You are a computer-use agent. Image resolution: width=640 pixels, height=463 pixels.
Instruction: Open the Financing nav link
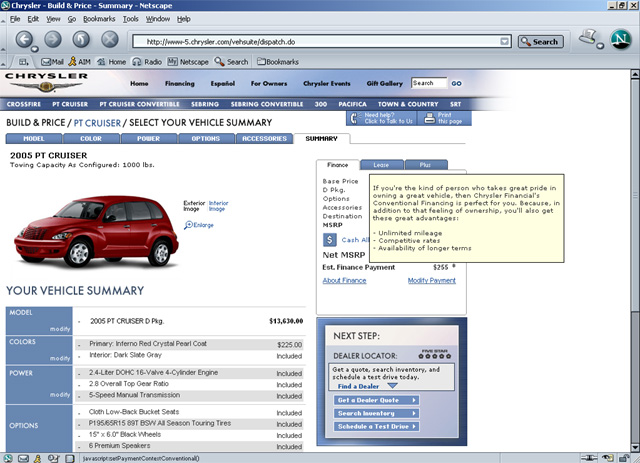pos(180,83)
